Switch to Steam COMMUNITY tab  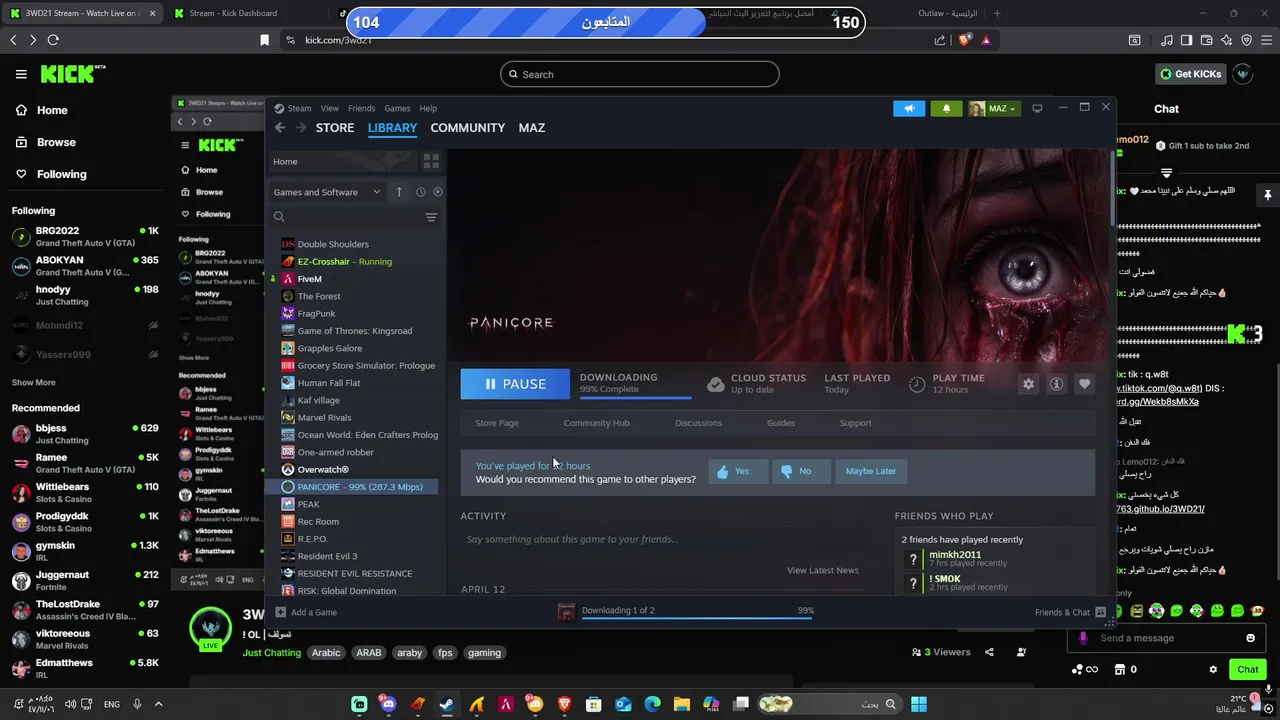[x=467, y=128]
